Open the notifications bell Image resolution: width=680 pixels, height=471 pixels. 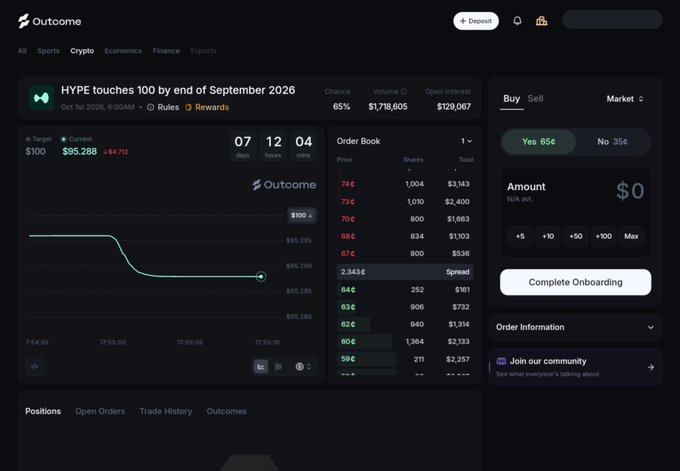click(x=517, y=21)
